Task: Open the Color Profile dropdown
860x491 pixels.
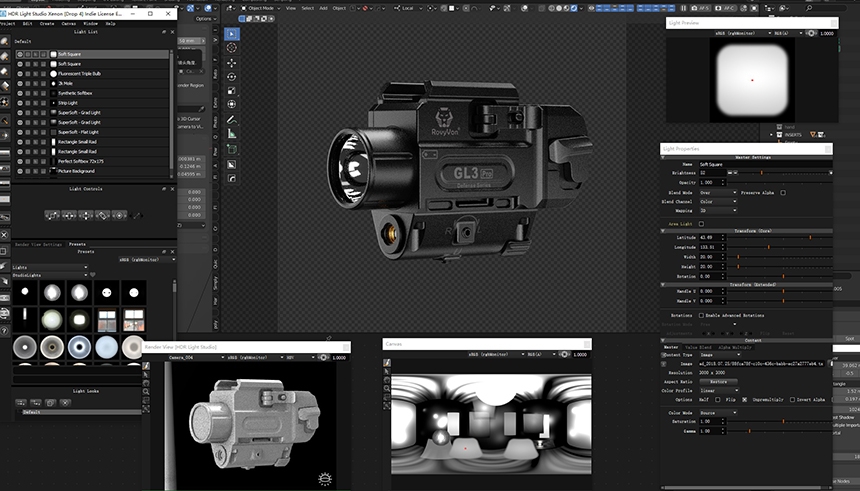Action: pyautogui.click(x=719, y=391)
